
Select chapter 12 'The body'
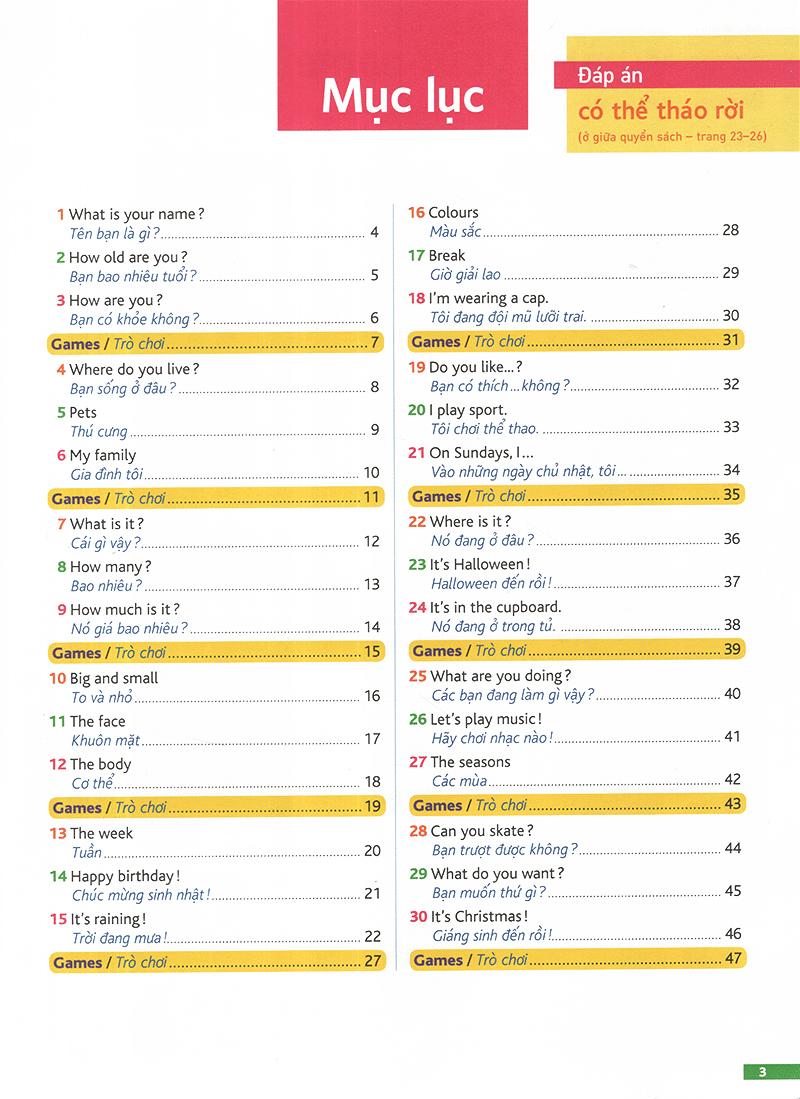215,773
